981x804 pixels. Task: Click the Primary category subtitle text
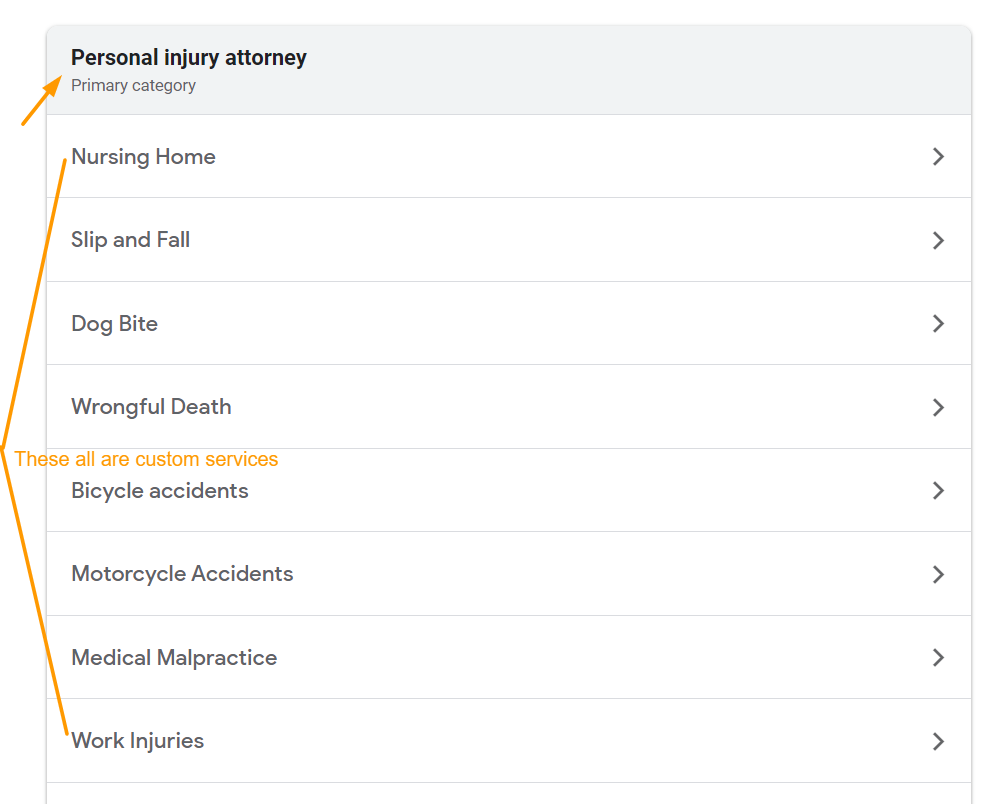click(x=133, y=86)
